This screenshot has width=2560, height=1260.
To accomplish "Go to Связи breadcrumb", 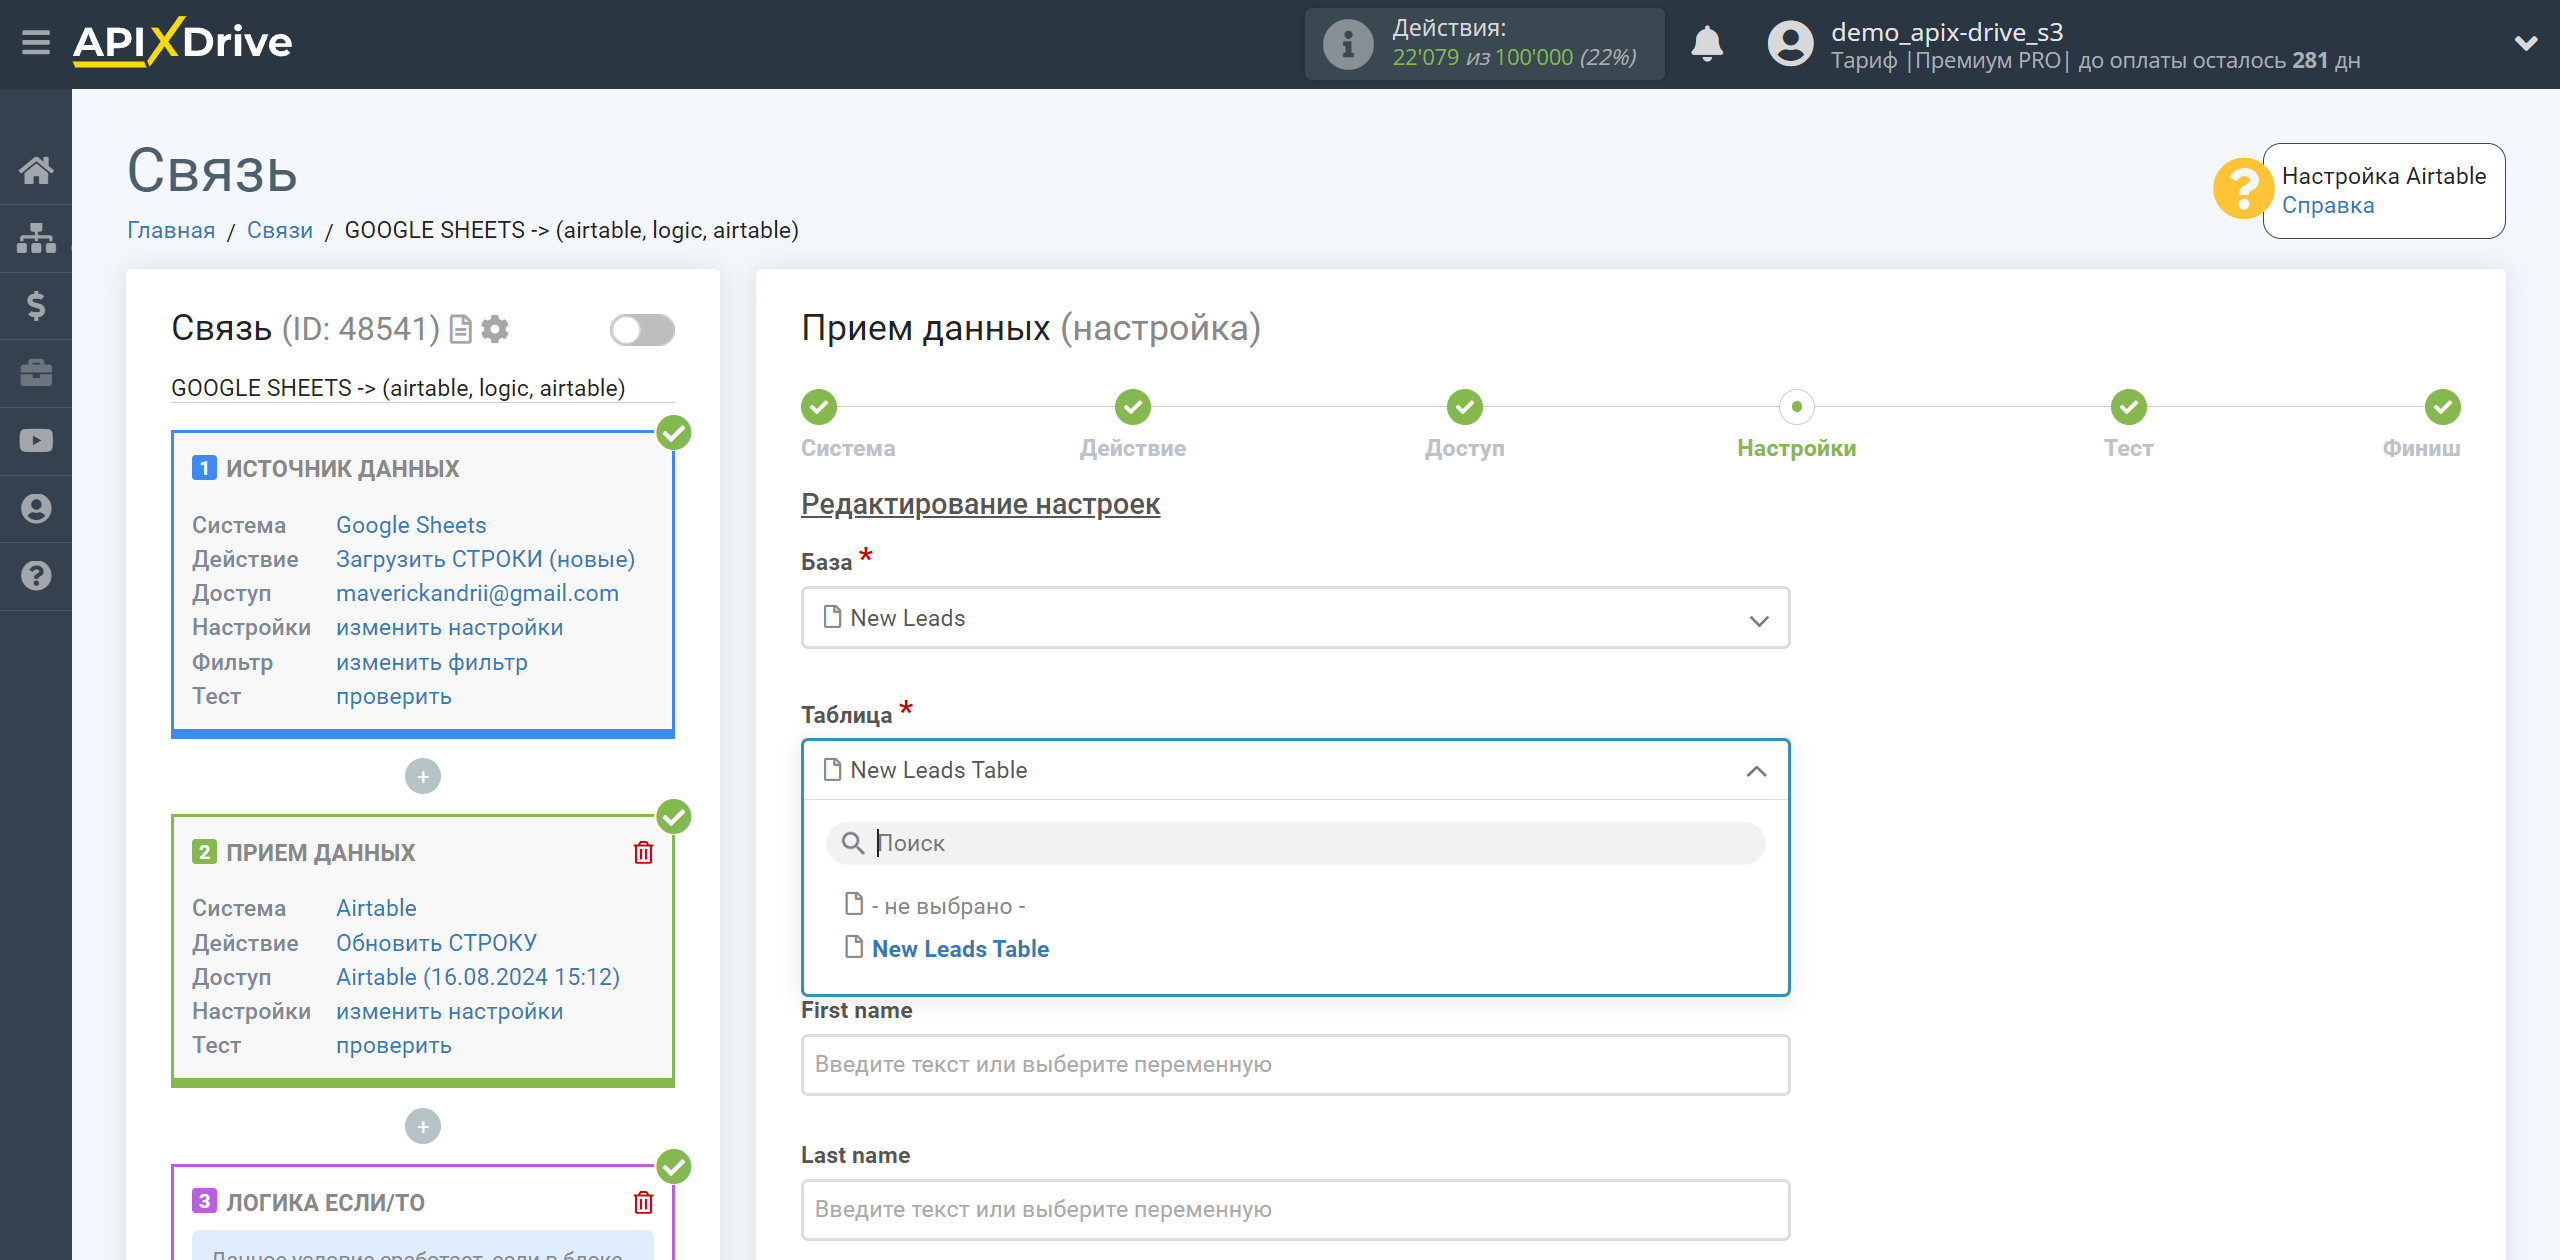I will point(280,230).
